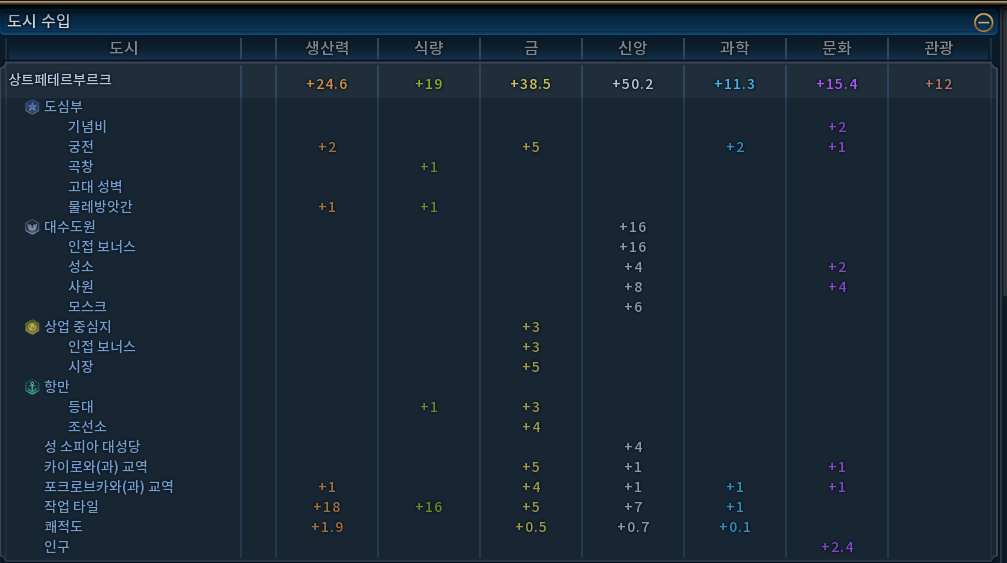This screenshot has width=1007, height=563.
Task: Sort by the 신앙 column header
Action: coord(633,48)
